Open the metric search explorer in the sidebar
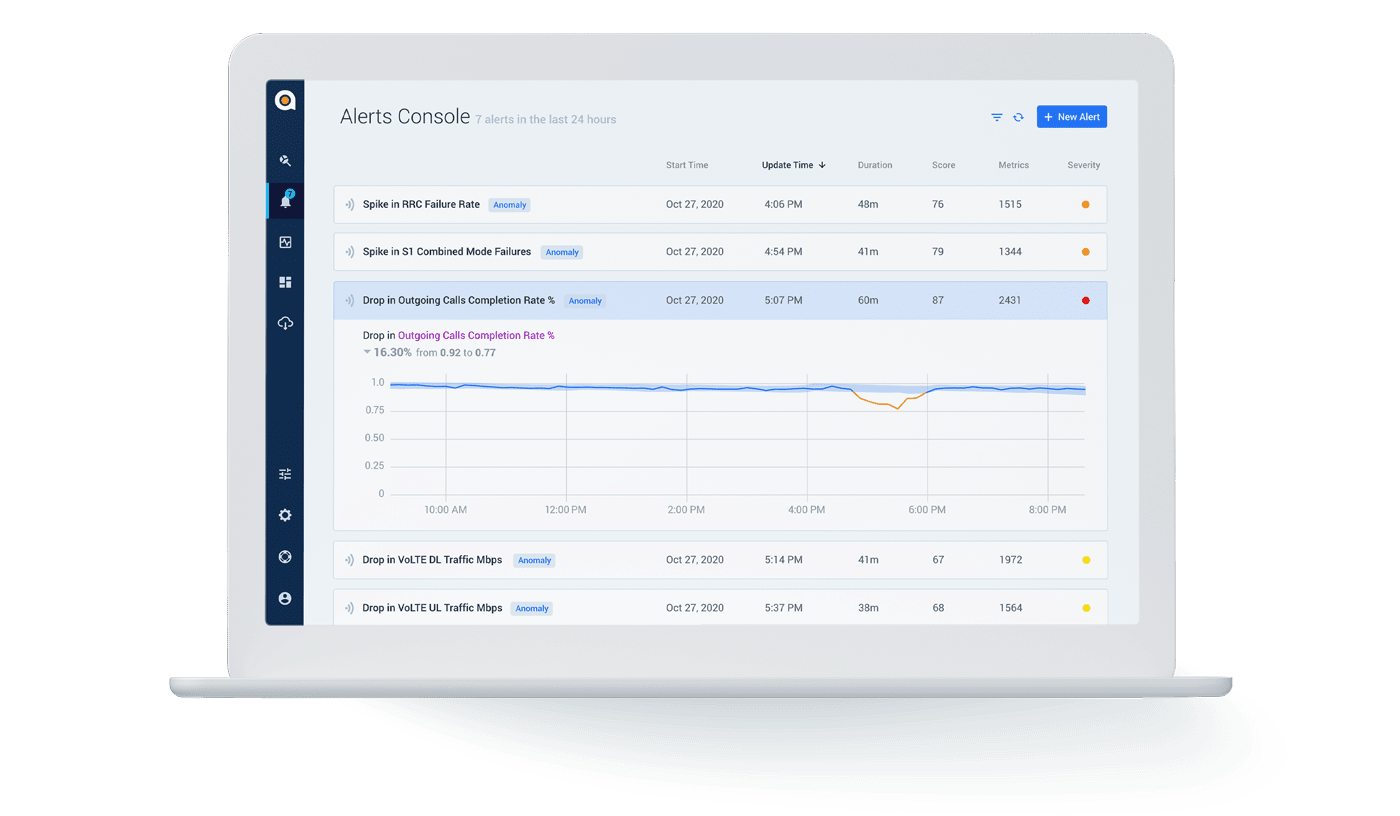Screen dimensions: 1400x816 click(285, 160)
